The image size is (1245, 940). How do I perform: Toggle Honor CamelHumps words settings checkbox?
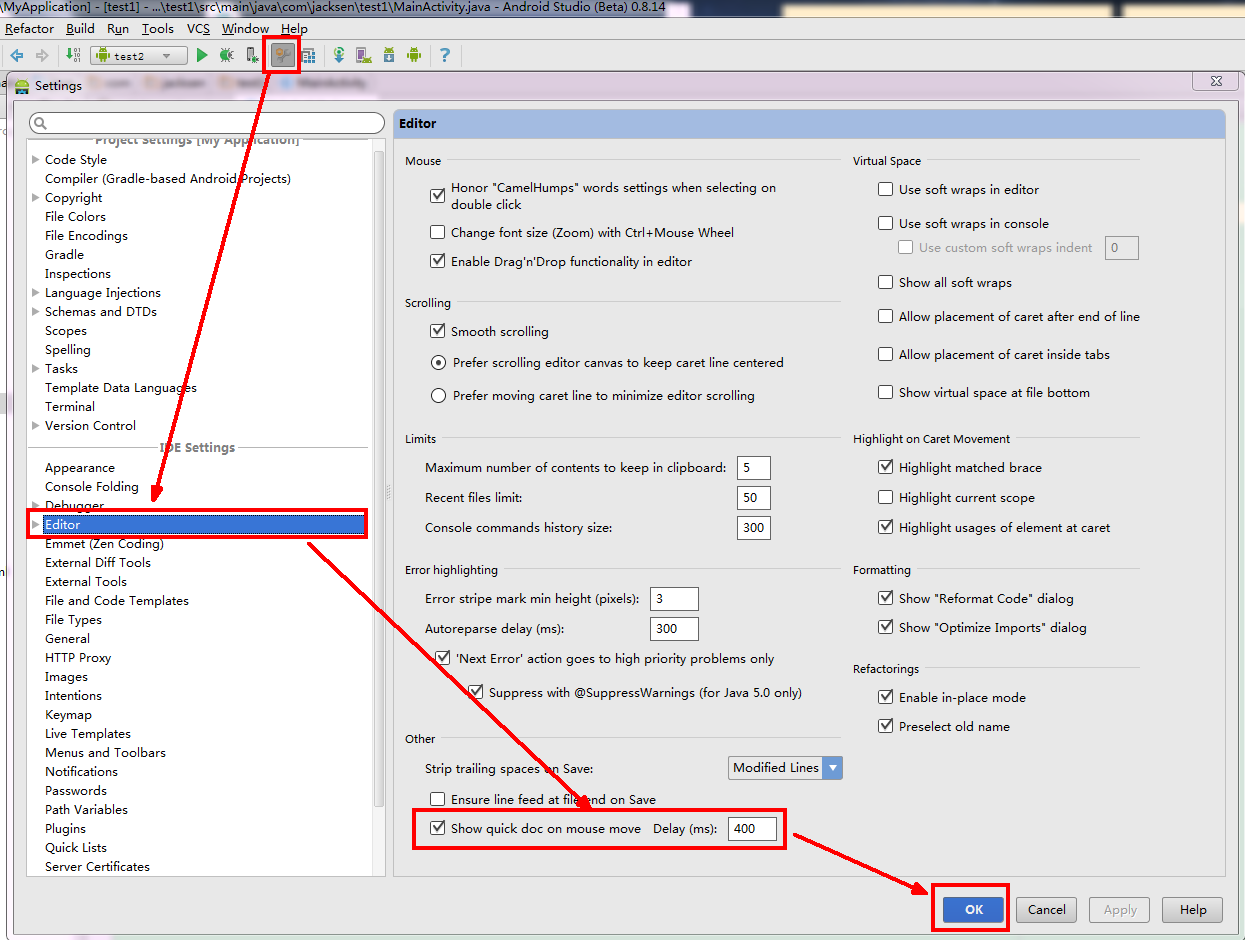point(437,196)
